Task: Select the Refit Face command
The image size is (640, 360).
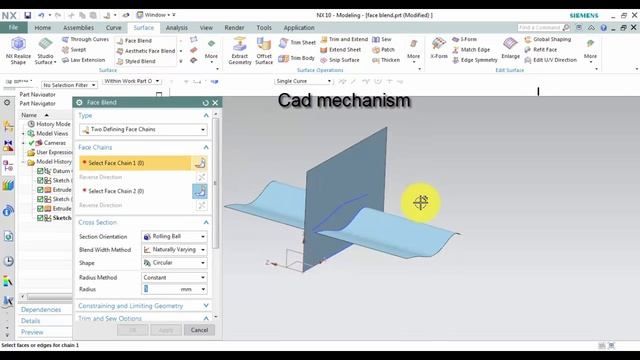Action: click(540, 49)
